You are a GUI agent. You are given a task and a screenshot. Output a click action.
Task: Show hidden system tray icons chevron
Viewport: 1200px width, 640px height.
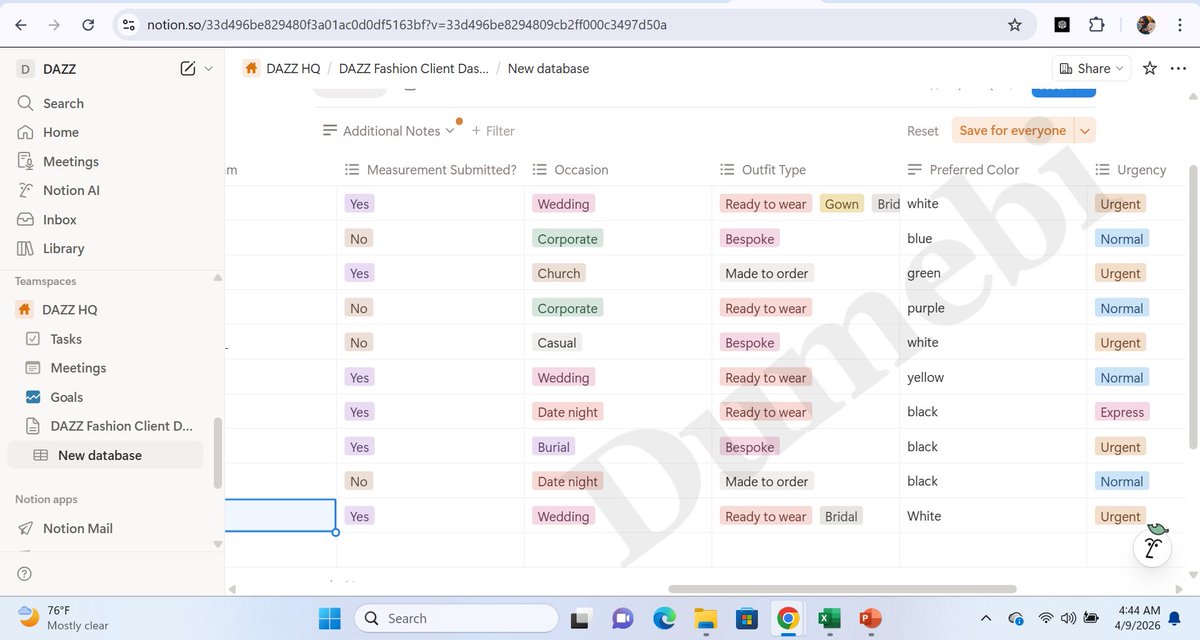click(x=986, y=618)
